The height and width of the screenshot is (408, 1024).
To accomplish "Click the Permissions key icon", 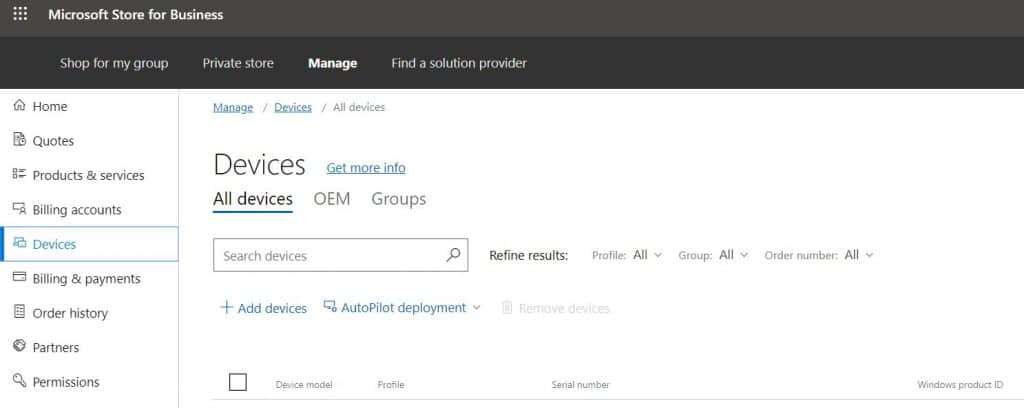I will click(x=20, y=381).
